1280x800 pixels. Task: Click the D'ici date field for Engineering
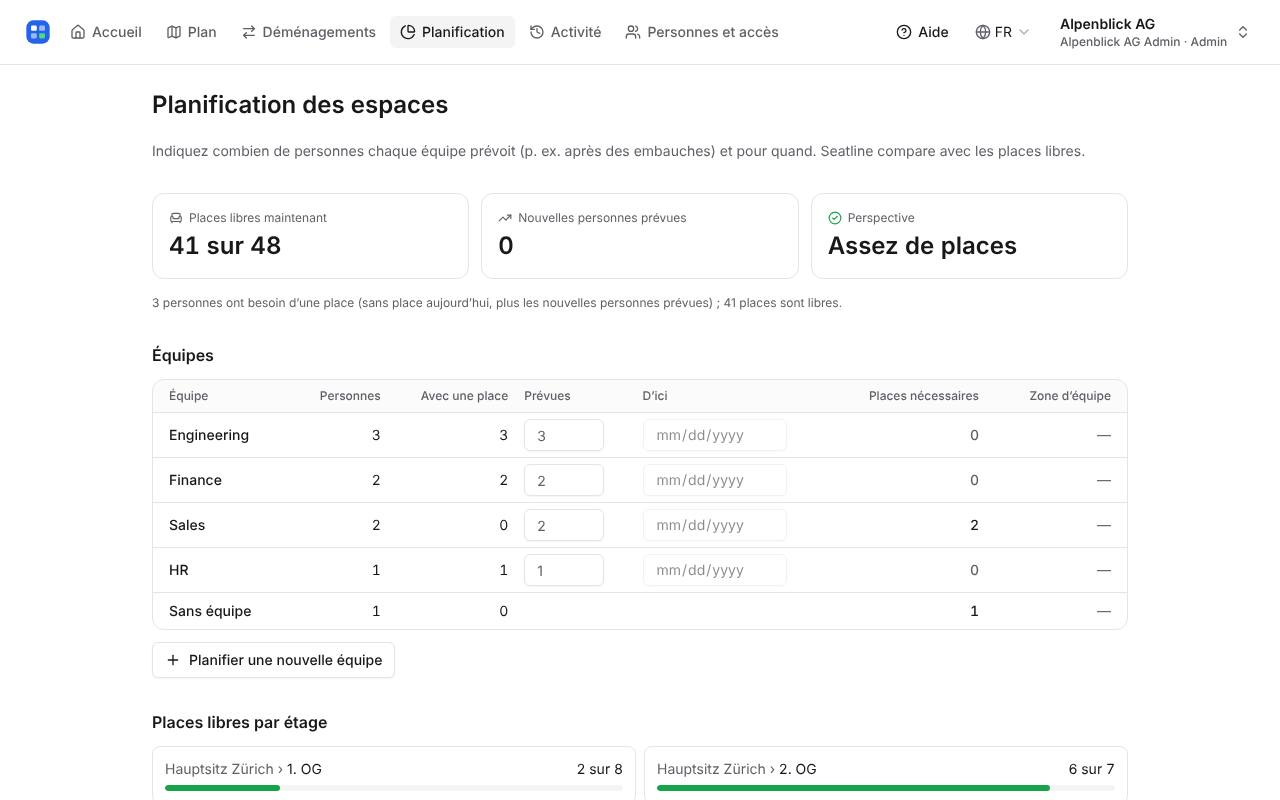click(x=715, y=435)
